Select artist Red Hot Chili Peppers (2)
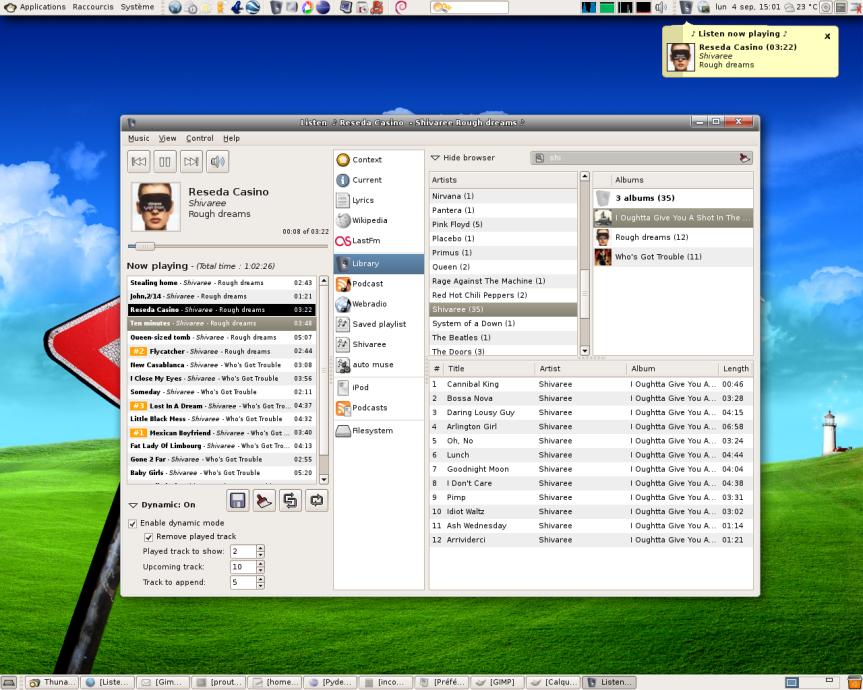 pyautogui.click(x=503, y=295)
